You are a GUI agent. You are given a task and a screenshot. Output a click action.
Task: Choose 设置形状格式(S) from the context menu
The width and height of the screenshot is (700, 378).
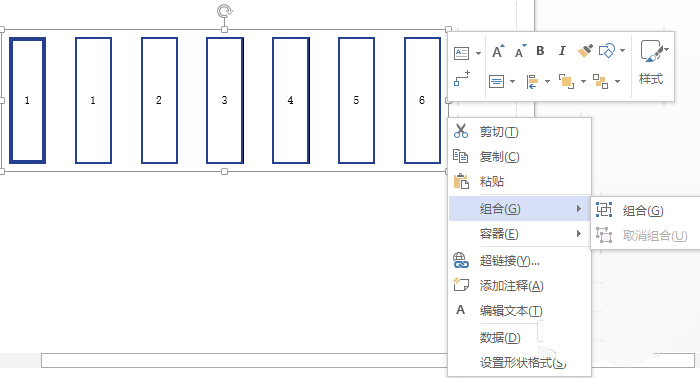520,362
